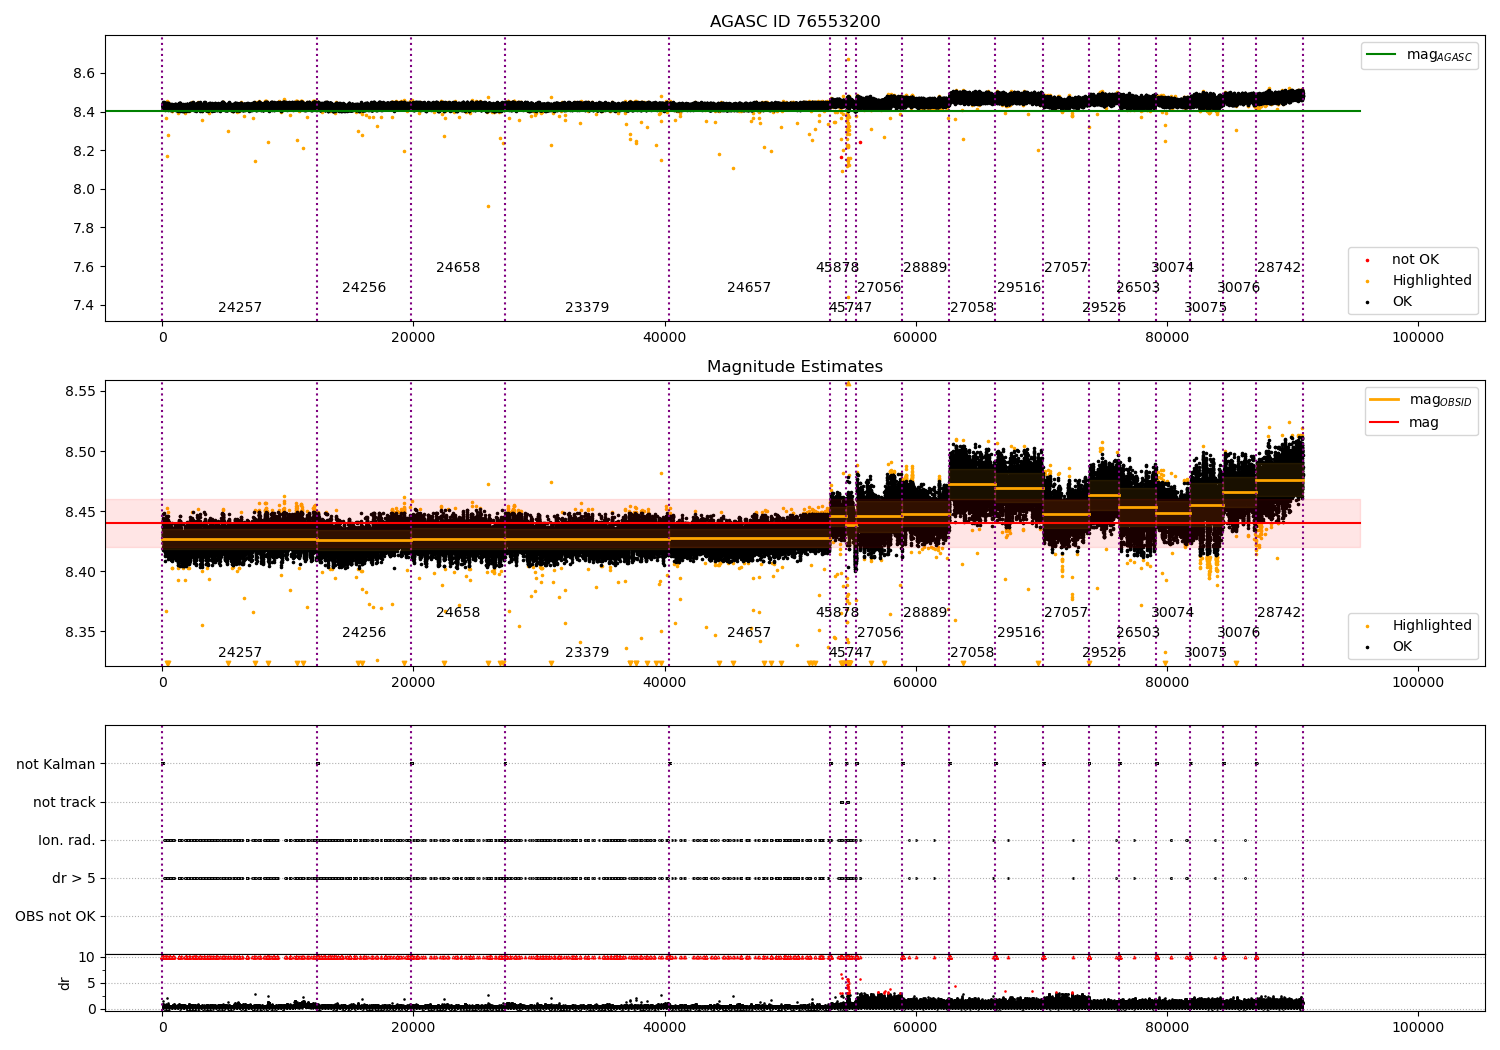Click the OBSID label 23379 in top plot

point(587,308)
